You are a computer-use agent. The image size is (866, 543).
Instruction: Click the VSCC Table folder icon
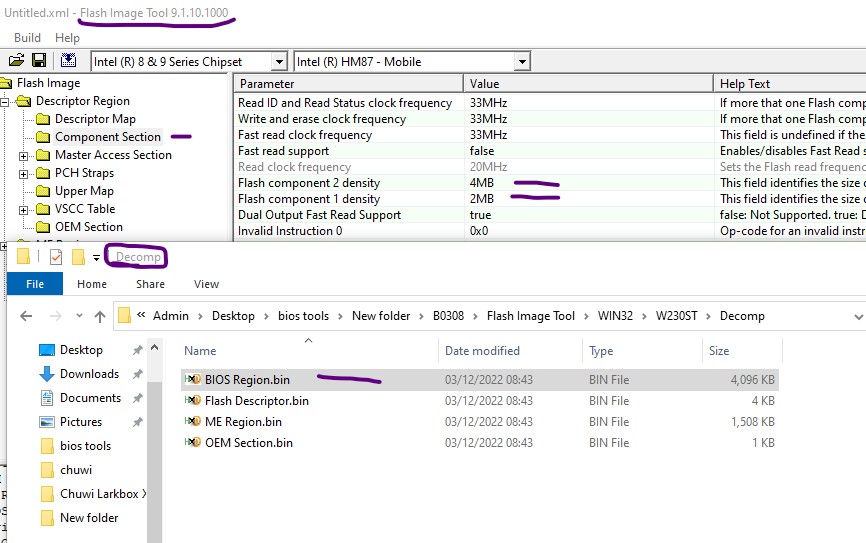(43, 209)
